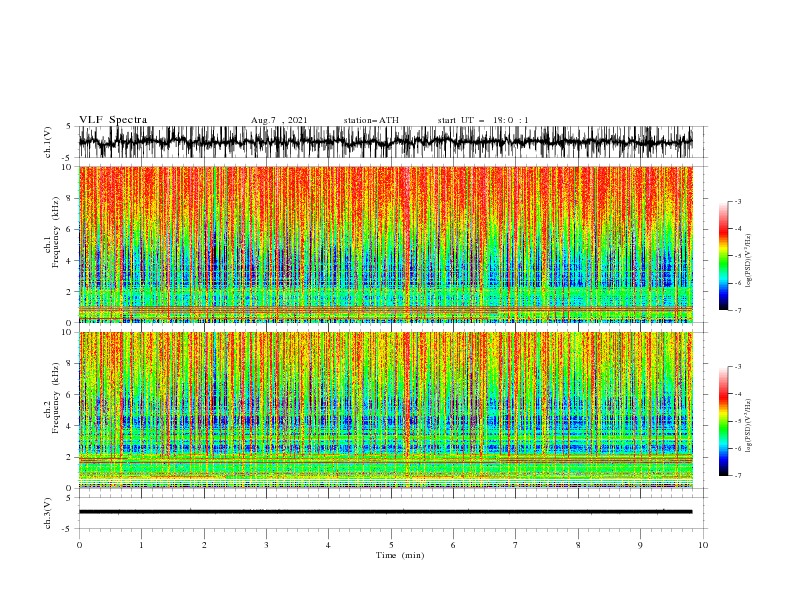The image size is (792, 612).
Task: Click the ch.1 spectrogram color scale bar
Action: [x=723, y=256]
